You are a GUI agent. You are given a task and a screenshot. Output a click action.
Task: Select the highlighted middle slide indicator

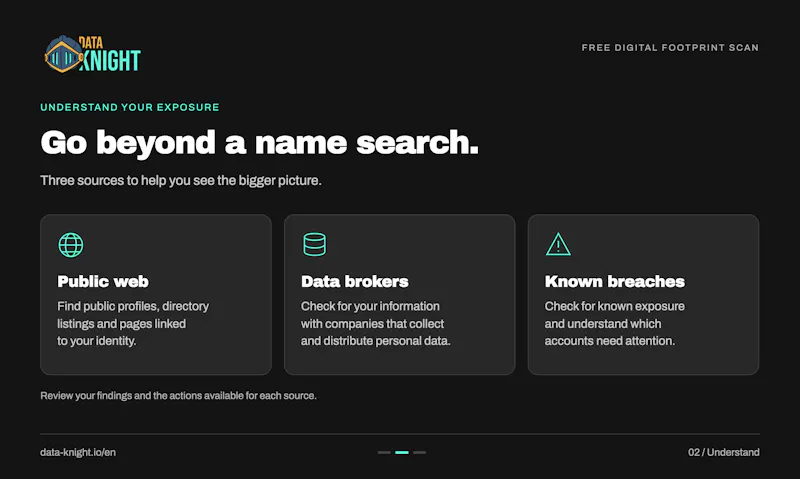pos(402,452)
